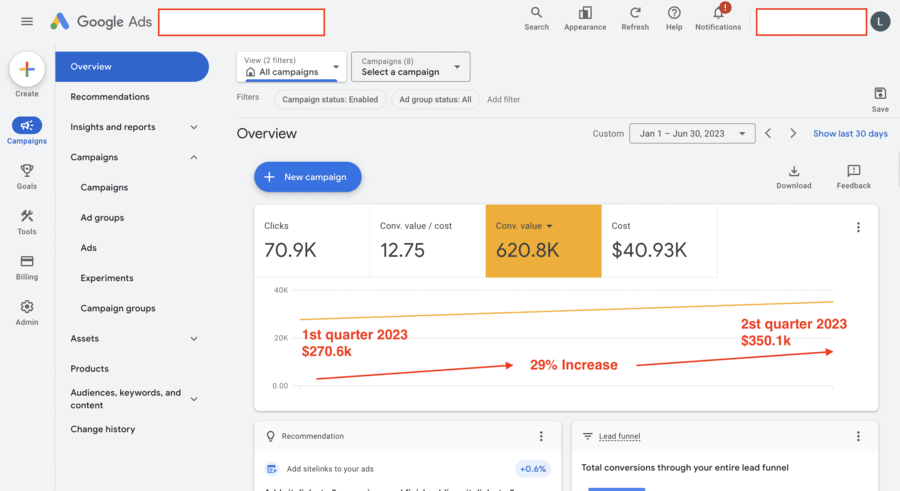Open the All campaigns view dropdown
900x491 pixels.
click(292, 67)
